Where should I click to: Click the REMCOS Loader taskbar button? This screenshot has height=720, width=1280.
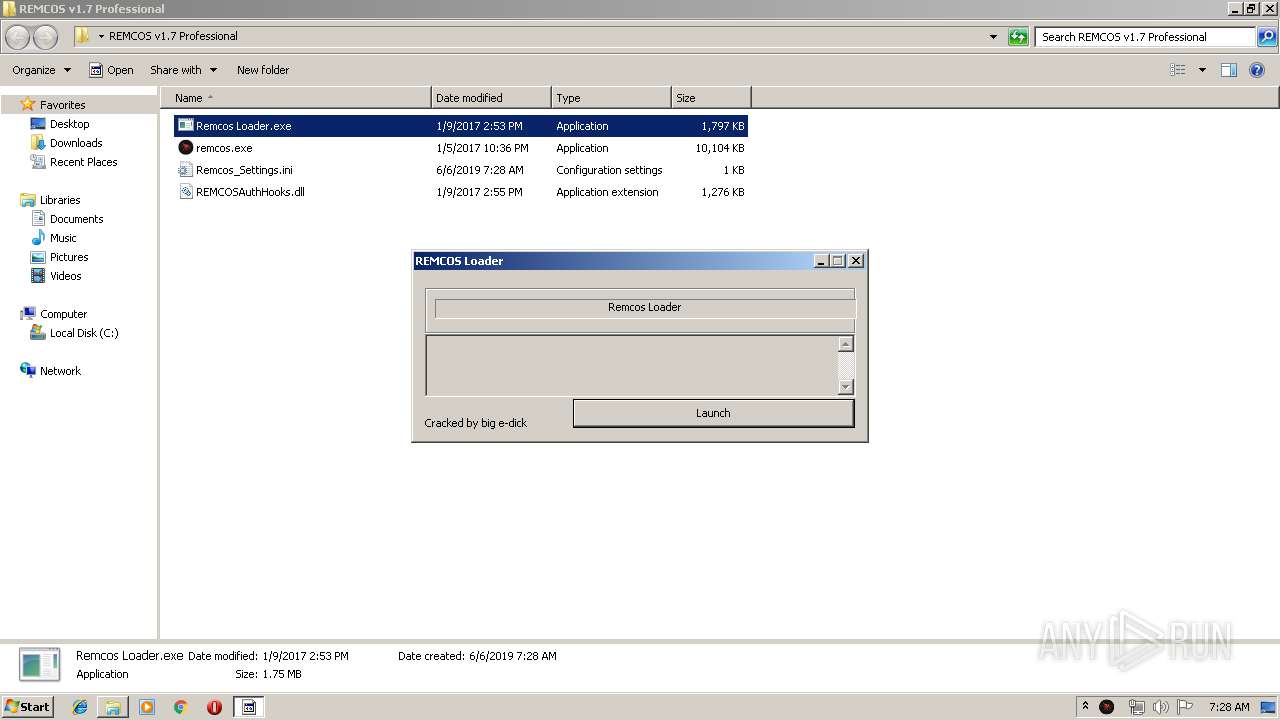tap(249, 707)
